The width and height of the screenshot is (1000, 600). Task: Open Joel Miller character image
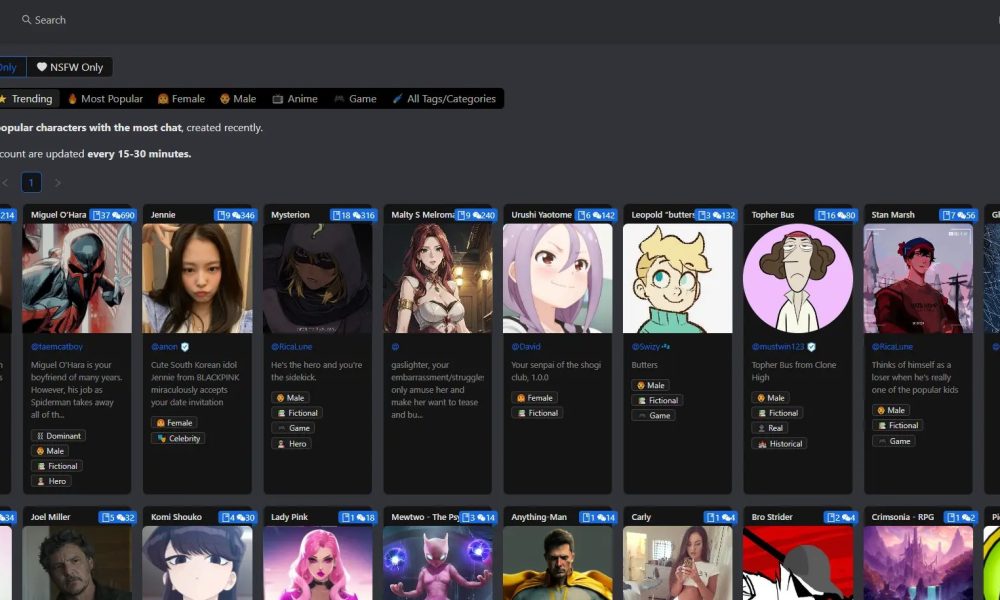tap(77, 563)
